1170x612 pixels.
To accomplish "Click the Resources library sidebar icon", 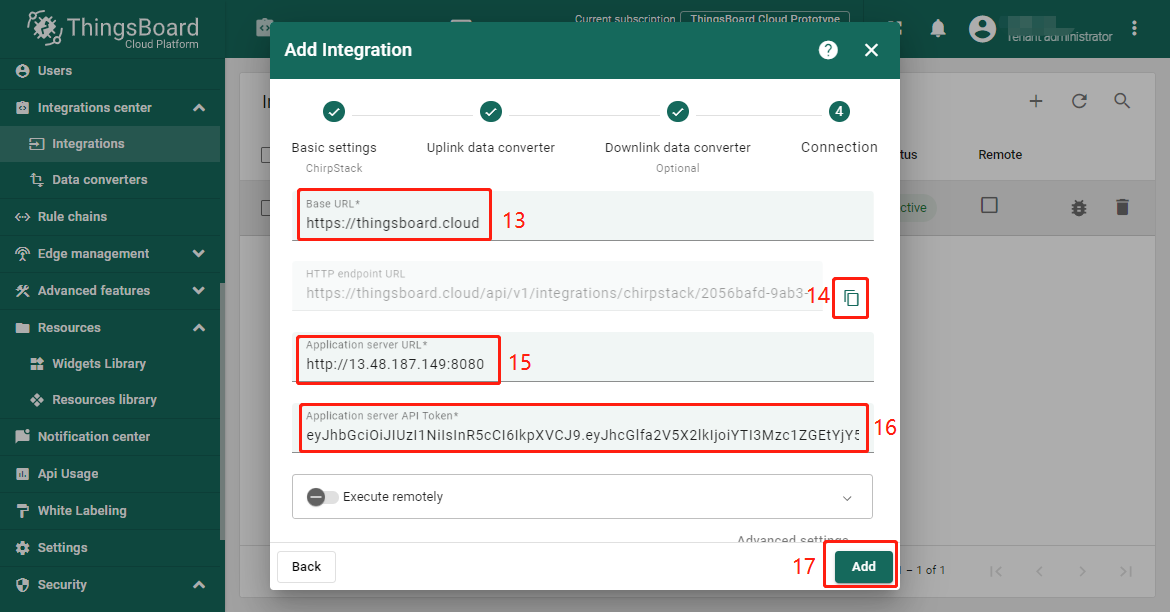I will (x=37, y=400).
